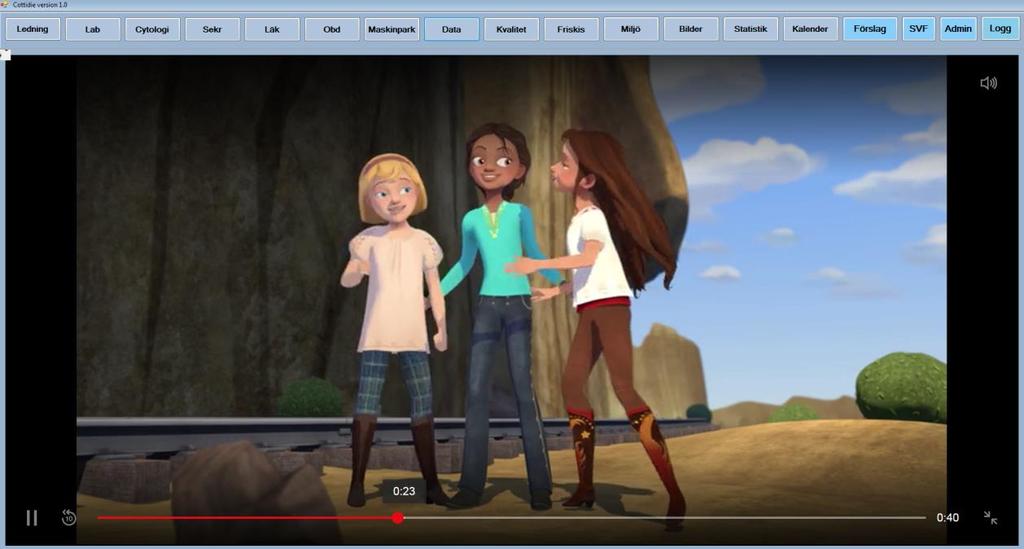Mute the video volume icon
Image resolution: width=1024 pixels, height=549 pixels.
[988, 83]
